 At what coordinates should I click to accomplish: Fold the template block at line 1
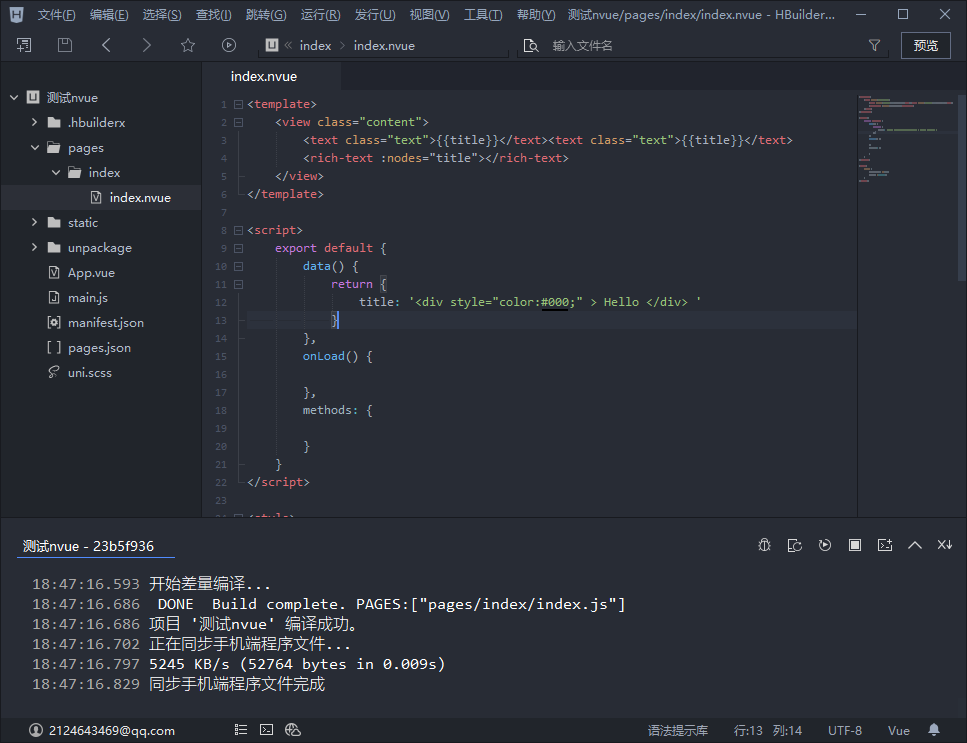click(x=239, y=104)
